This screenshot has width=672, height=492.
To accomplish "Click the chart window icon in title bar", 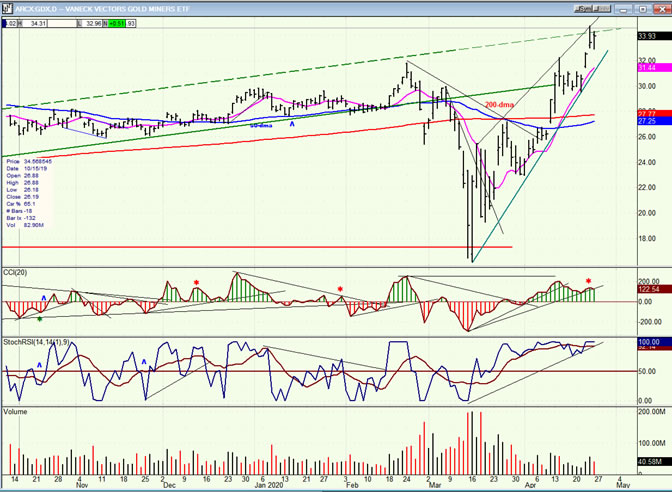I will (x=7, y=9).
